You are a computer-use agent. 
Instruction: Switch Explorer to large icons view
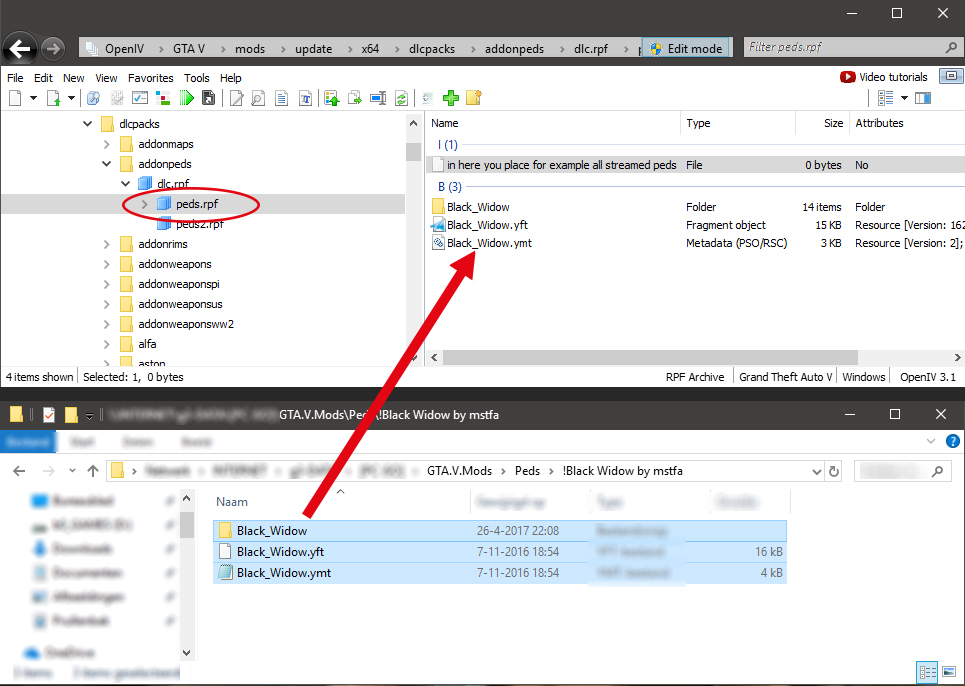click(x=949, y=672)
